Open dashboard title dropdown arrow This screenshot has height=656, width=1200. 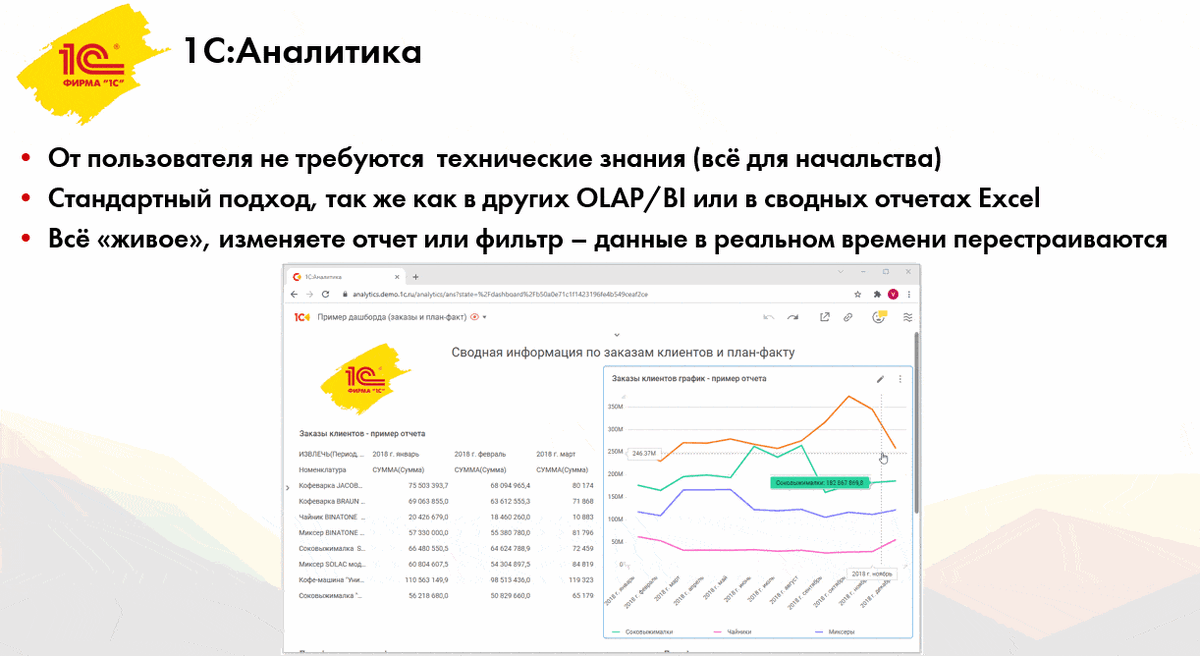click(x=485, y=315)
